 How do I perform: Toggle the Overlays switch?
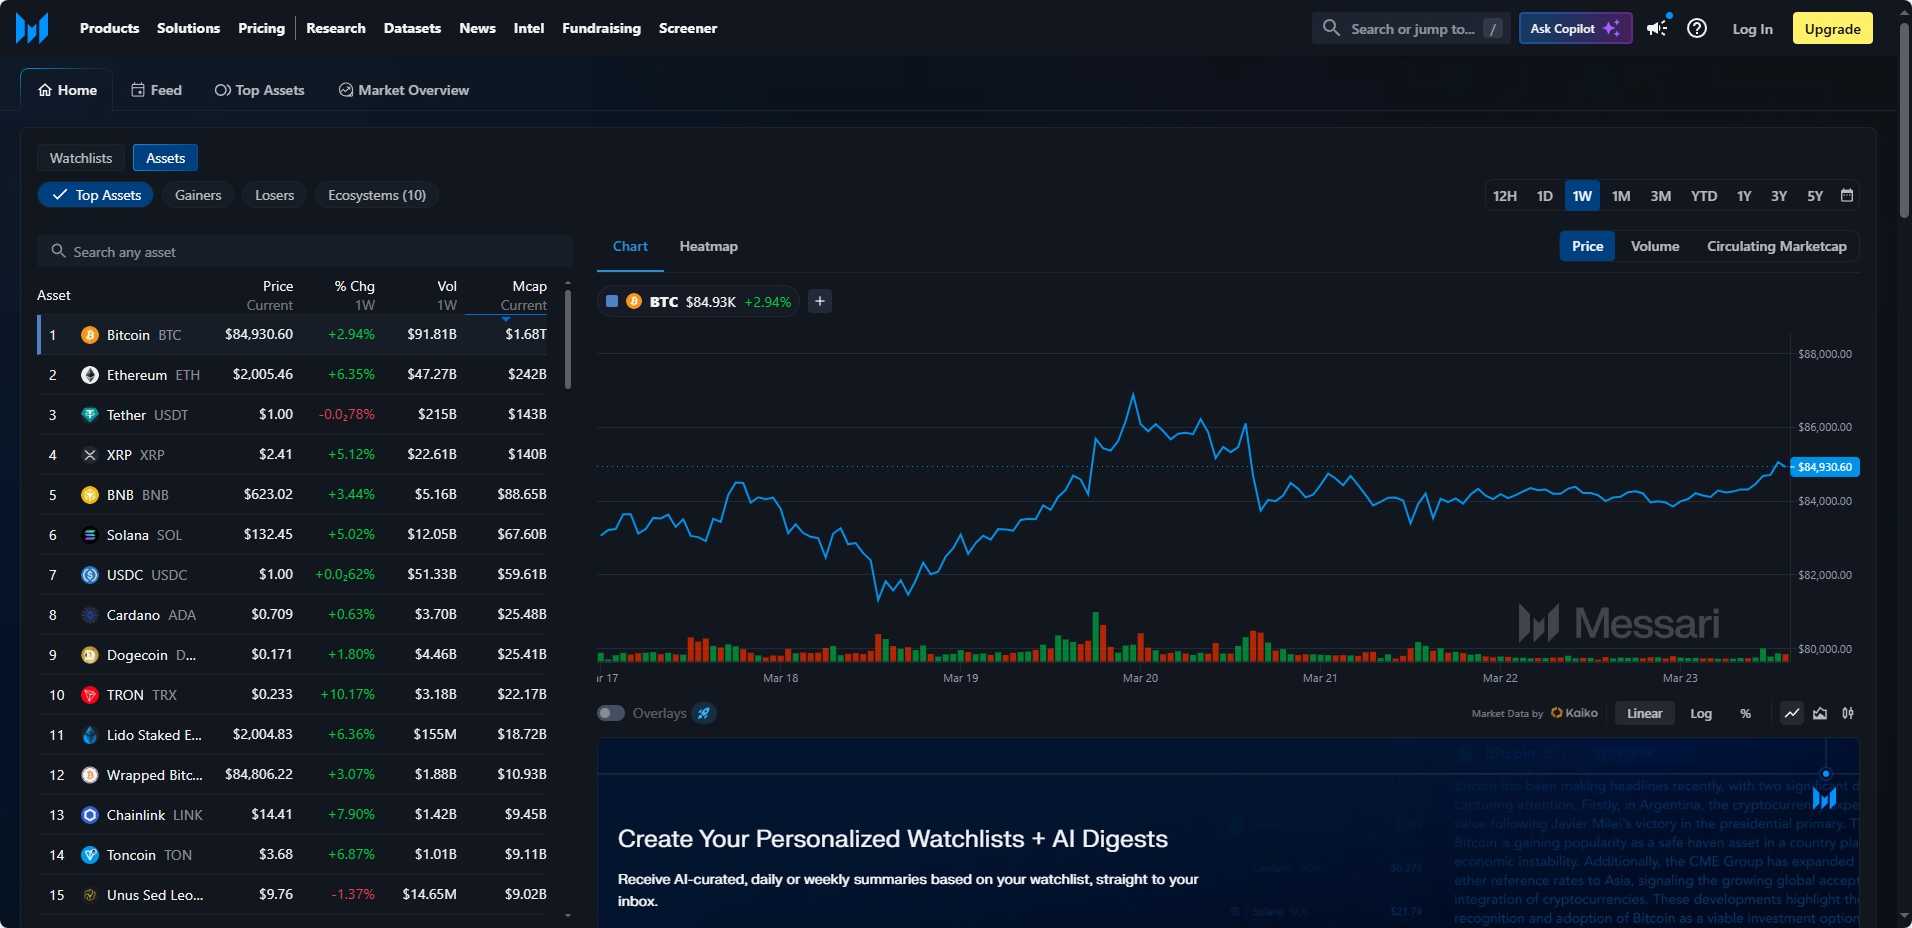tap(611, 713)
